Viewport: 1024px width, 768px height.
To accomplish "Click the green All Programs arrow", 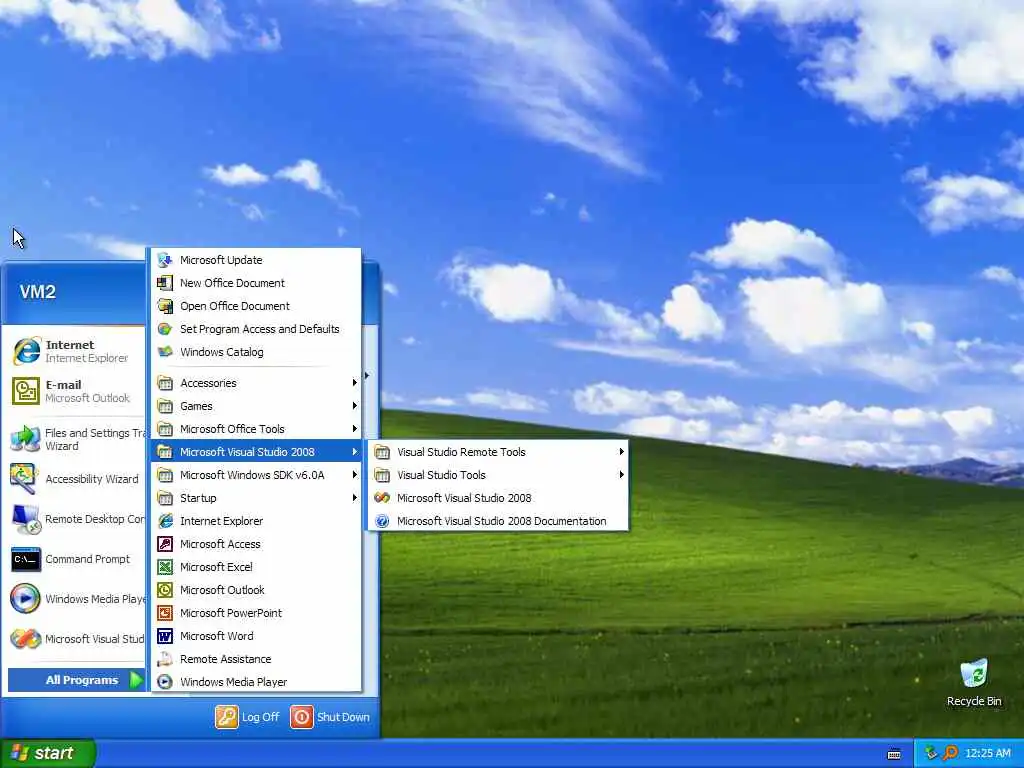I will tap(136, 680).
